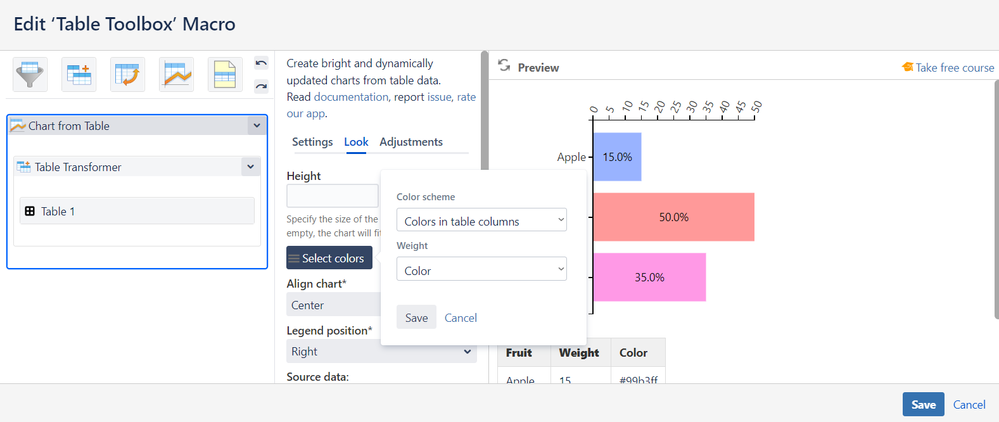Click the Weight column header in preview table
The height and width of the screenshot is (422, 999).
[579, 353]
